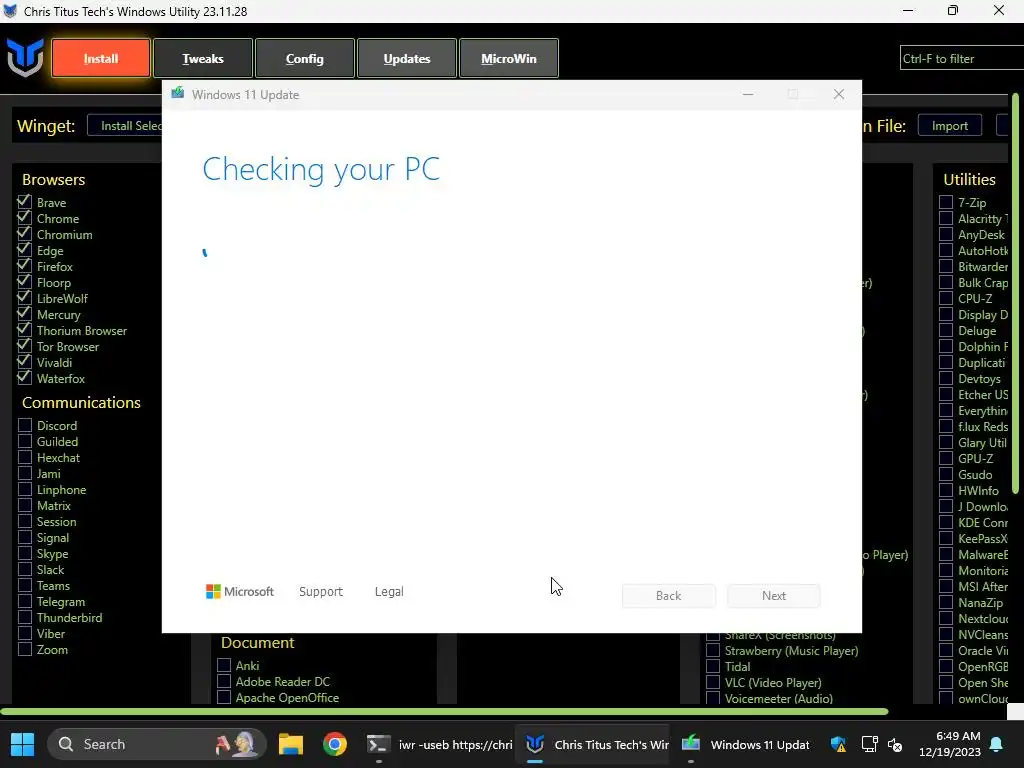Image resolution: width=1024 pixels, height=768 pixels.
Task: Check the Telegram checkbox
Action: click(x=25, y=601)
